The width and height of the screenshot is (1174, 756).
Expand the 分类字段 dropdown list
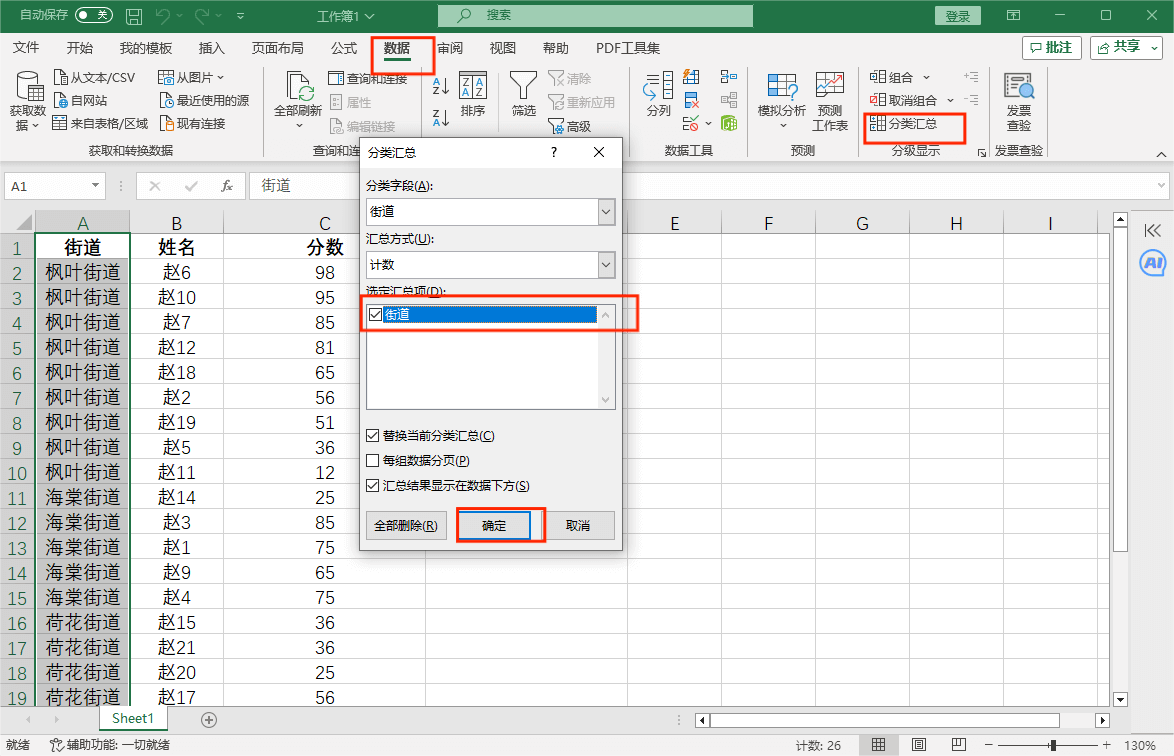(605, 212)
